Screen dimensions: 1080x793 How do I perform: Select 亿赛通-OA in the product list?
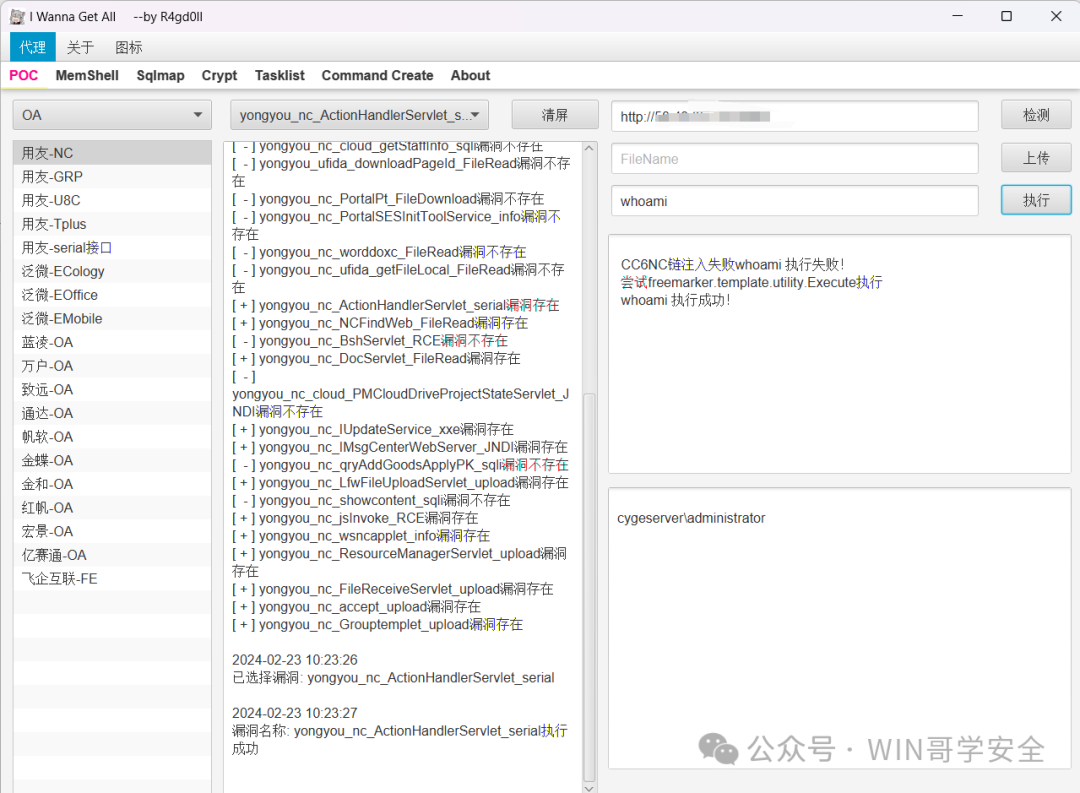click(112, 555)
